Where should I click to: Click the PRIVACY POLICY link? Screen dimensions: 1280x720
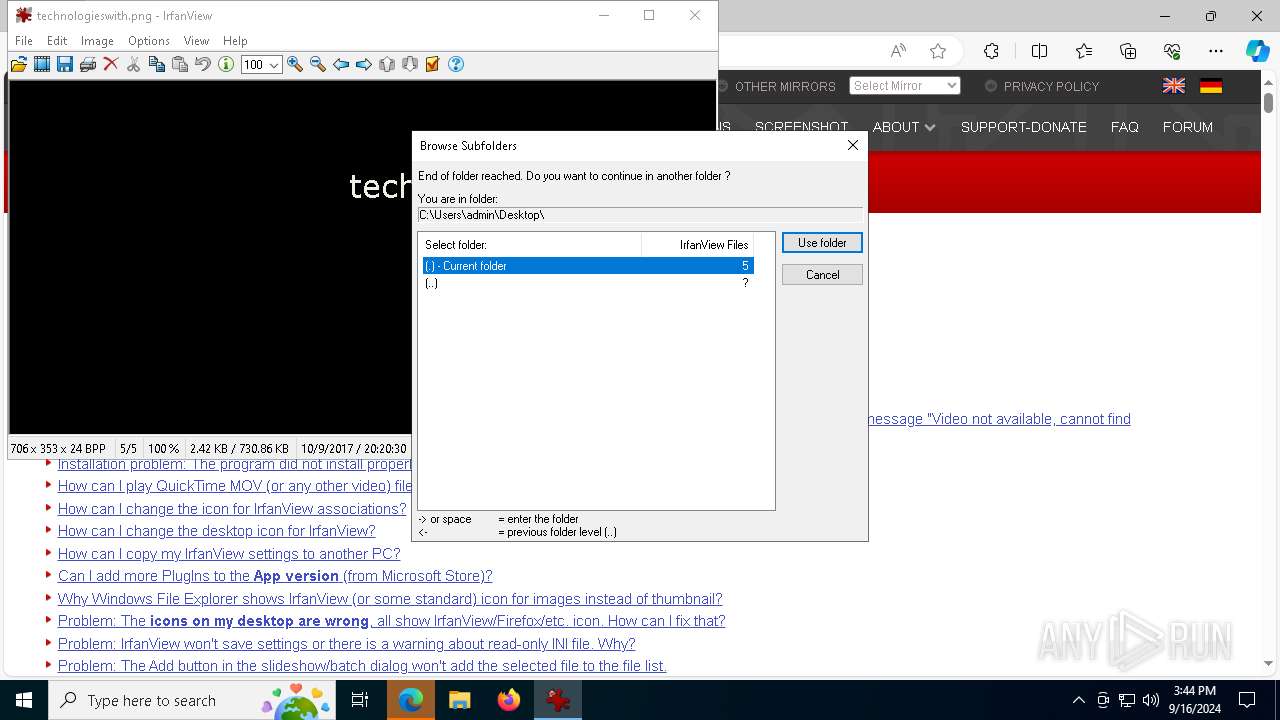1051,86
